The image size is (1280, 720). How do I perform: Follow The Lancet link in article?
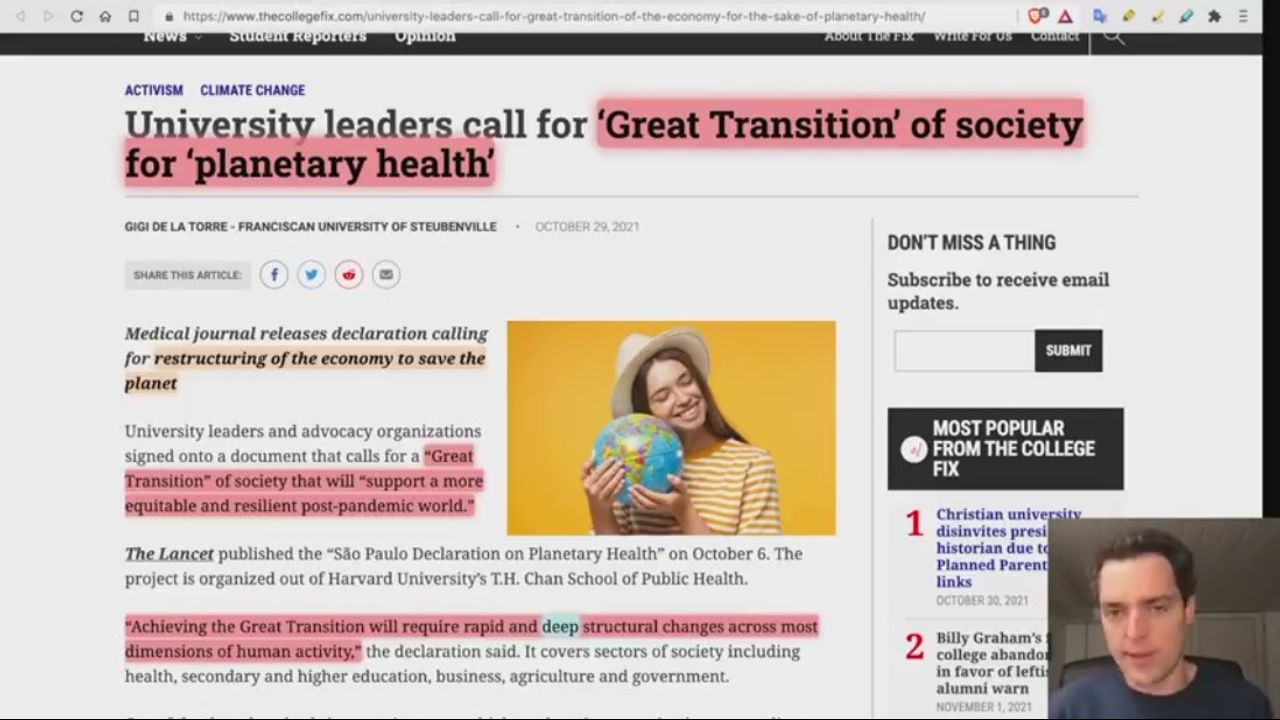(169, 554)
